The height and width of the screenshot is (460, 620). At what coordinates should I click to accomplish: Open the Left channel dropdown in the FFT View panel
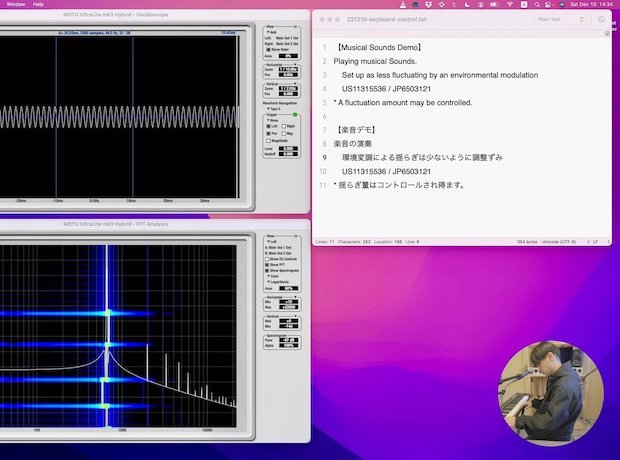pos(272,242)
